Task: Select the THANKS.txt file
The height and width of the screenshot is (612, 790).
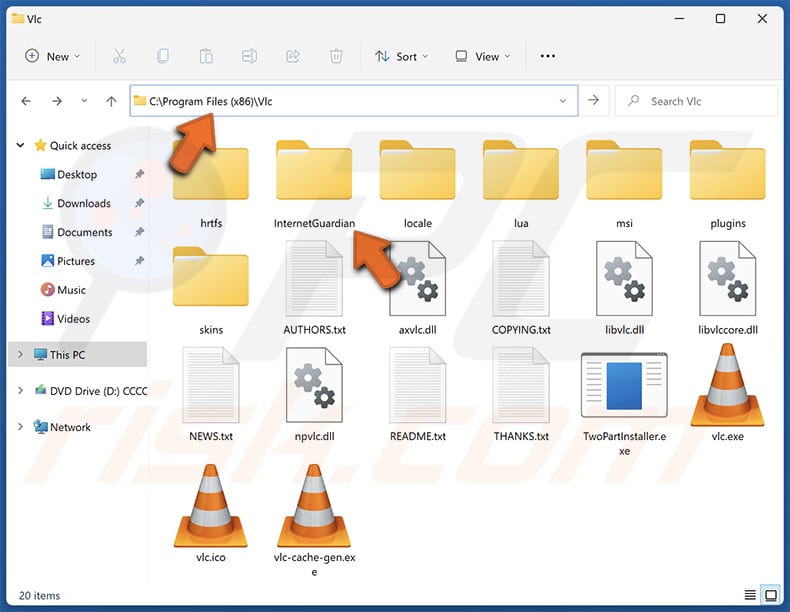Action: coord(521,394)
